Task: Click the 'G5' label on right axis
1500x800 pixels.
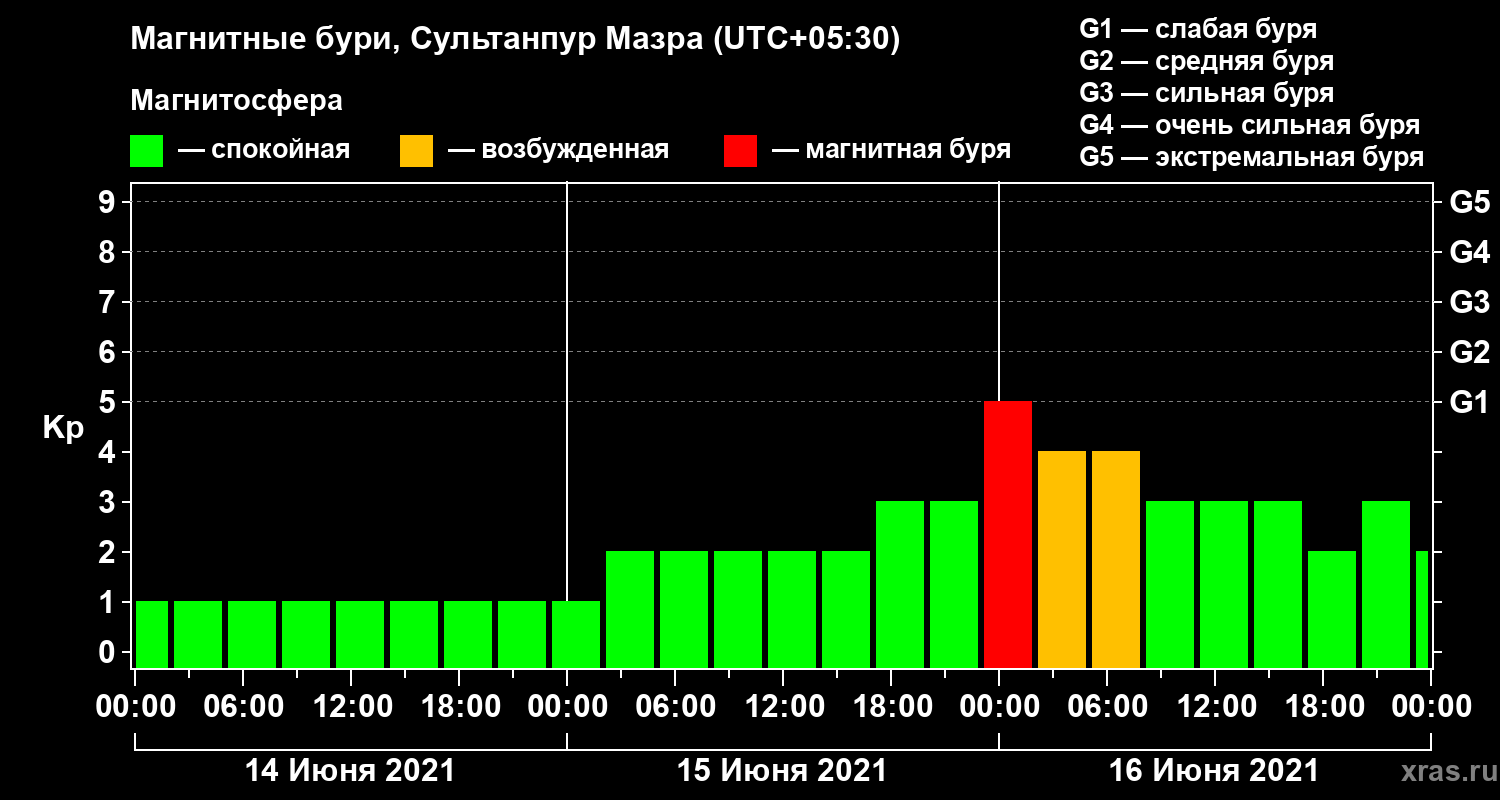Action: tap(1470, 202)
